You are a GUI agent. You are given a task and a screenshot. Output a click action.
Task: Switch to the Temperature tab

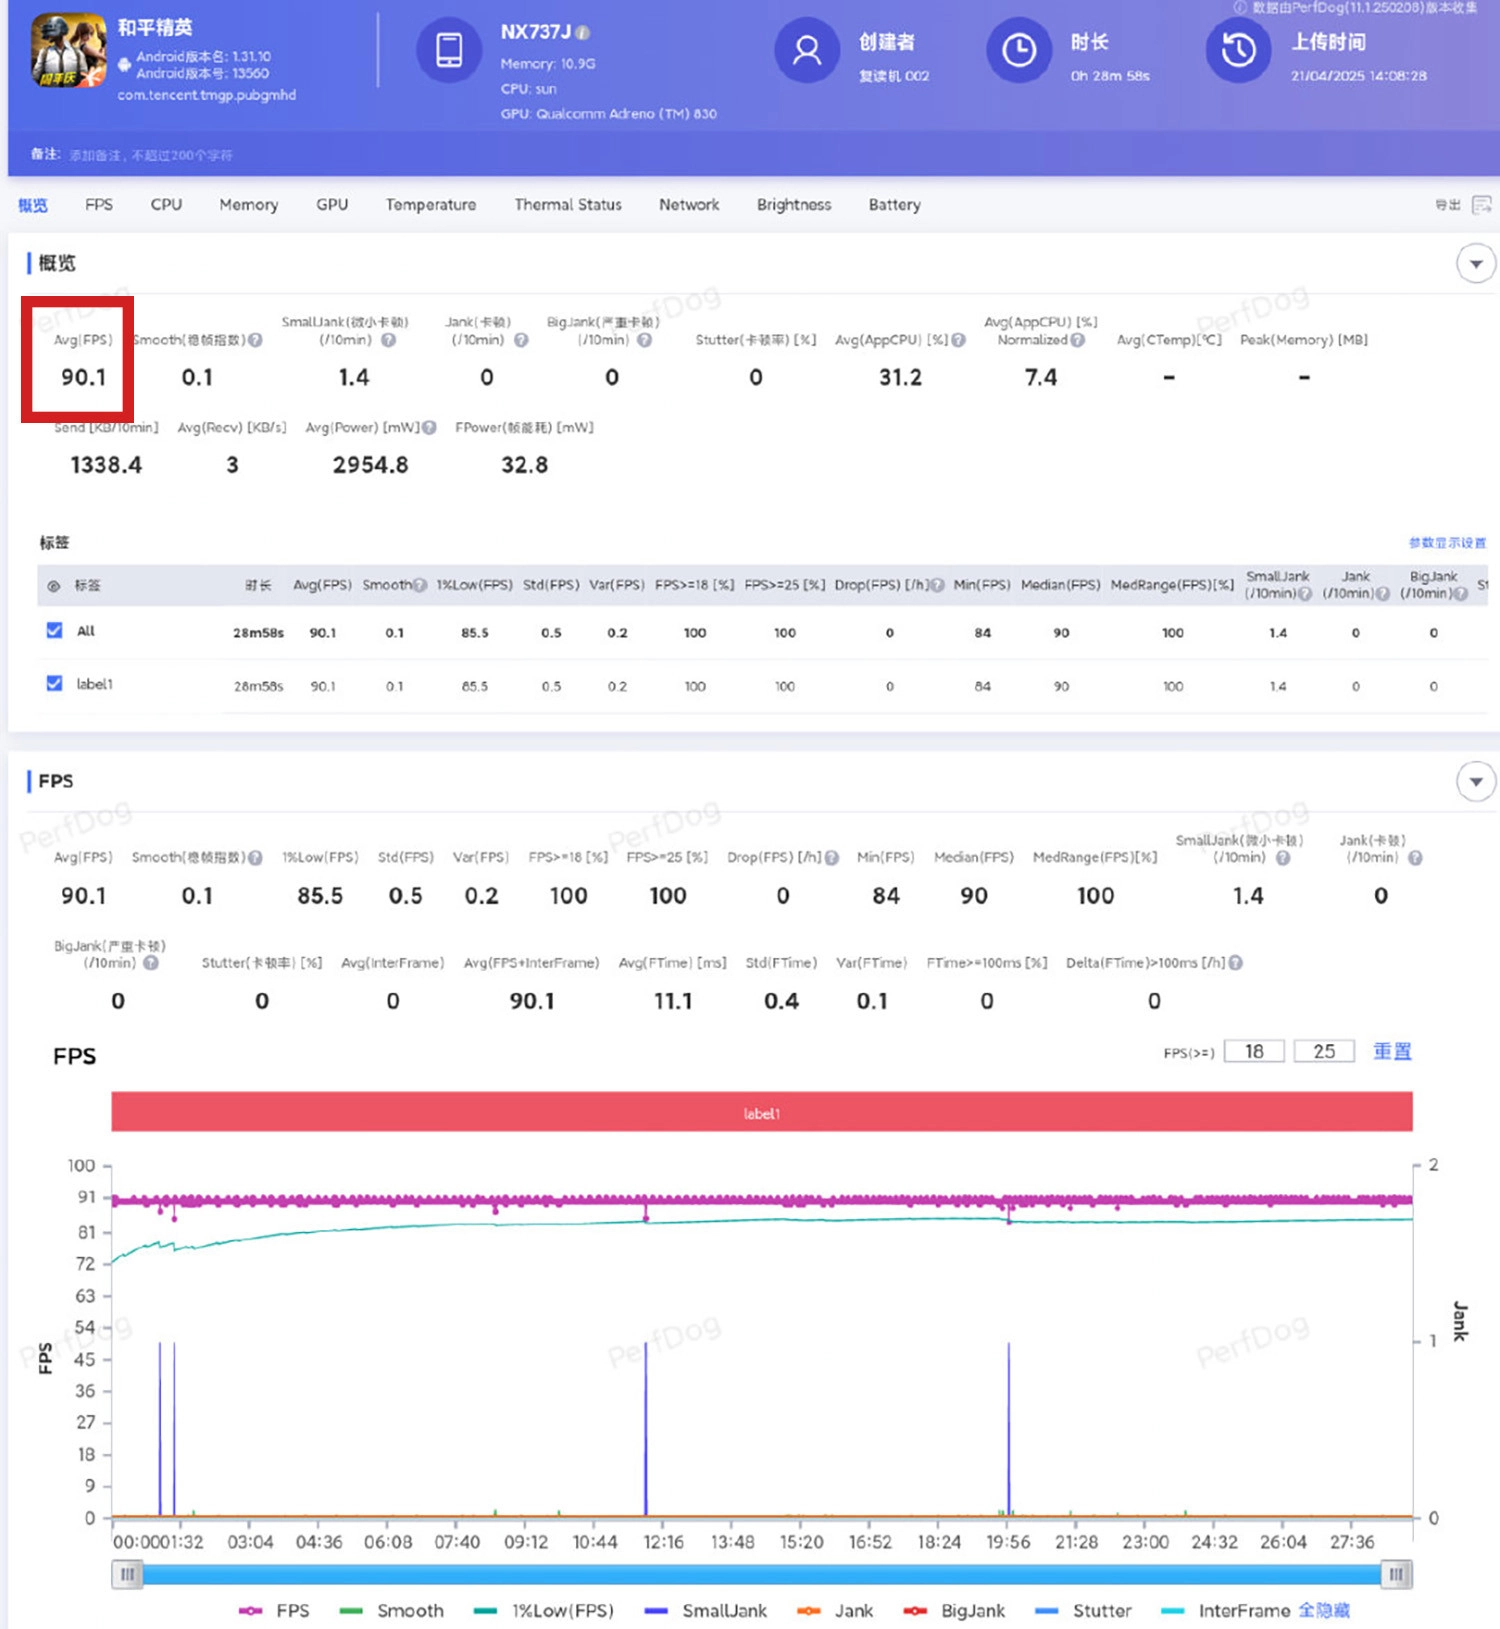click(431, 204)
